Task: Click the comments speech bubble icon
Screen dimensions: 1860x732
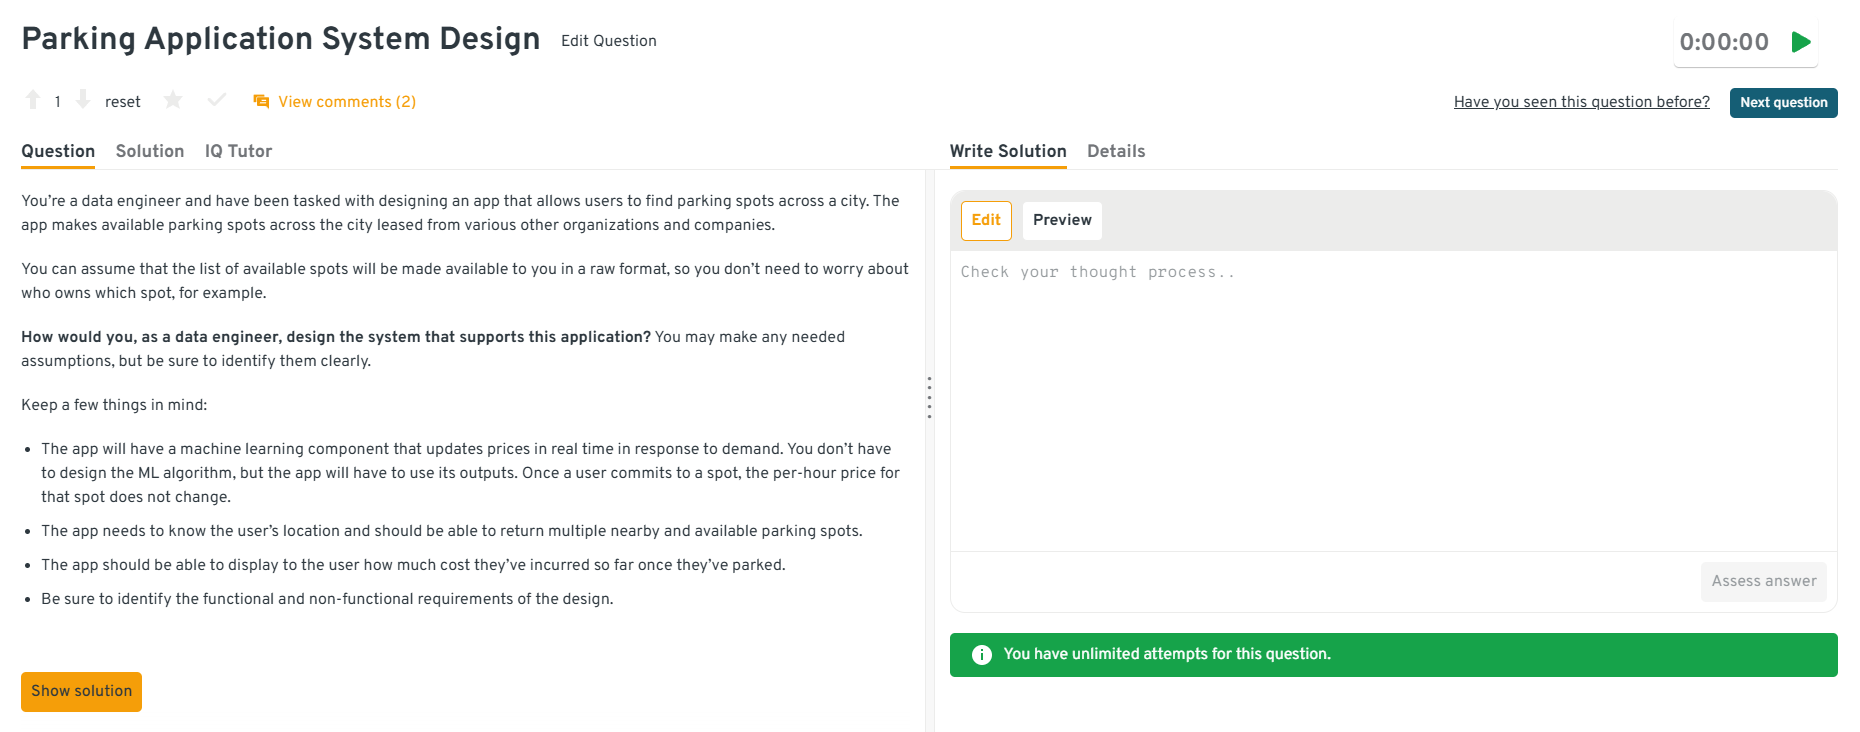Action: [x=261, y=101]
